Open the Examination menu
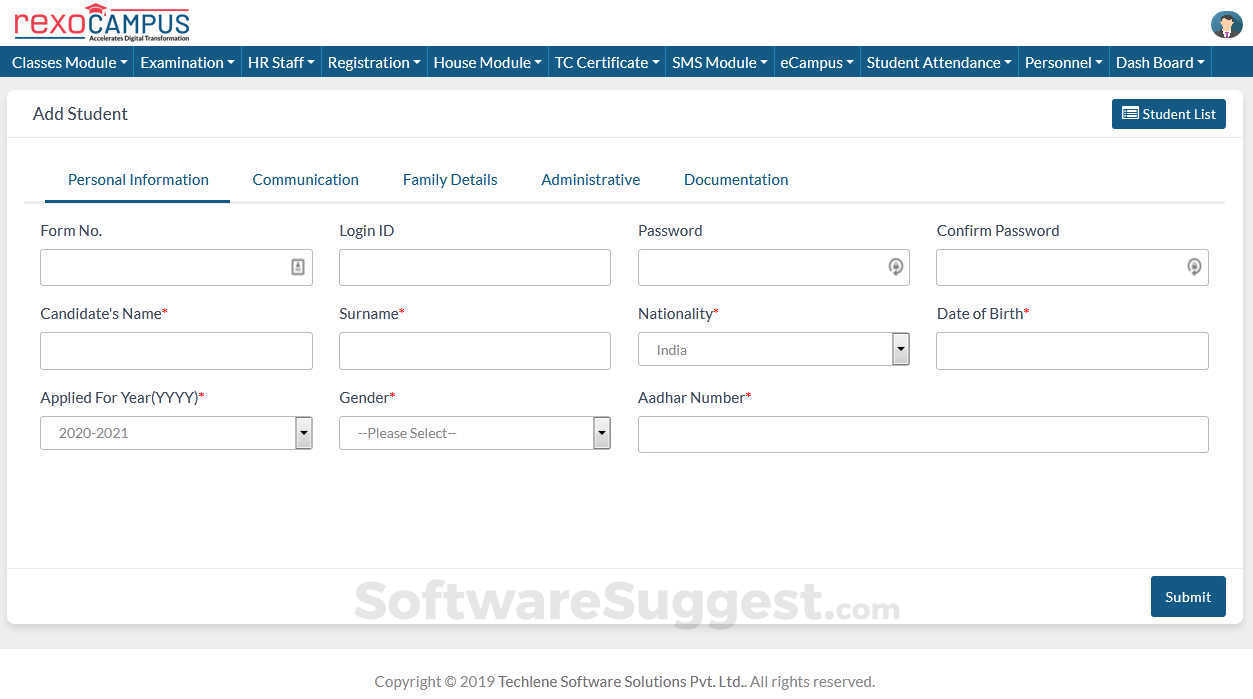The width and height of the screenshot is (1253, 699). point(187,62)
